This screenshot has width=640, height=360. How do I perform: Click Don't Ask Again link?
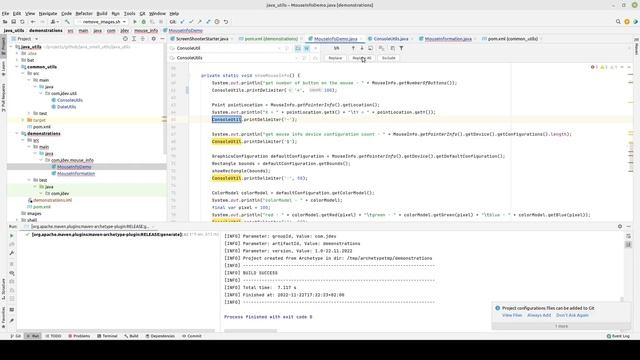click(x=572, y=315)
